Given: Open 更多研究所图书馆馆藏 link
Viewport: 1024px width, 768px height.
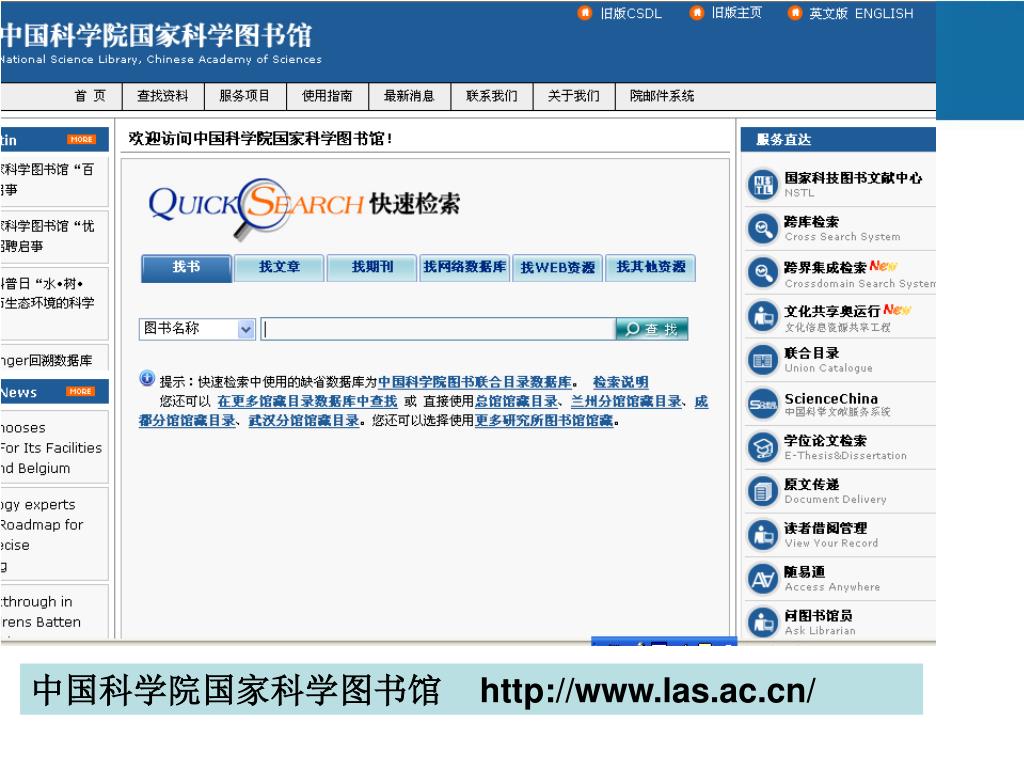Looking at the screenshot, I should point(544,421).
